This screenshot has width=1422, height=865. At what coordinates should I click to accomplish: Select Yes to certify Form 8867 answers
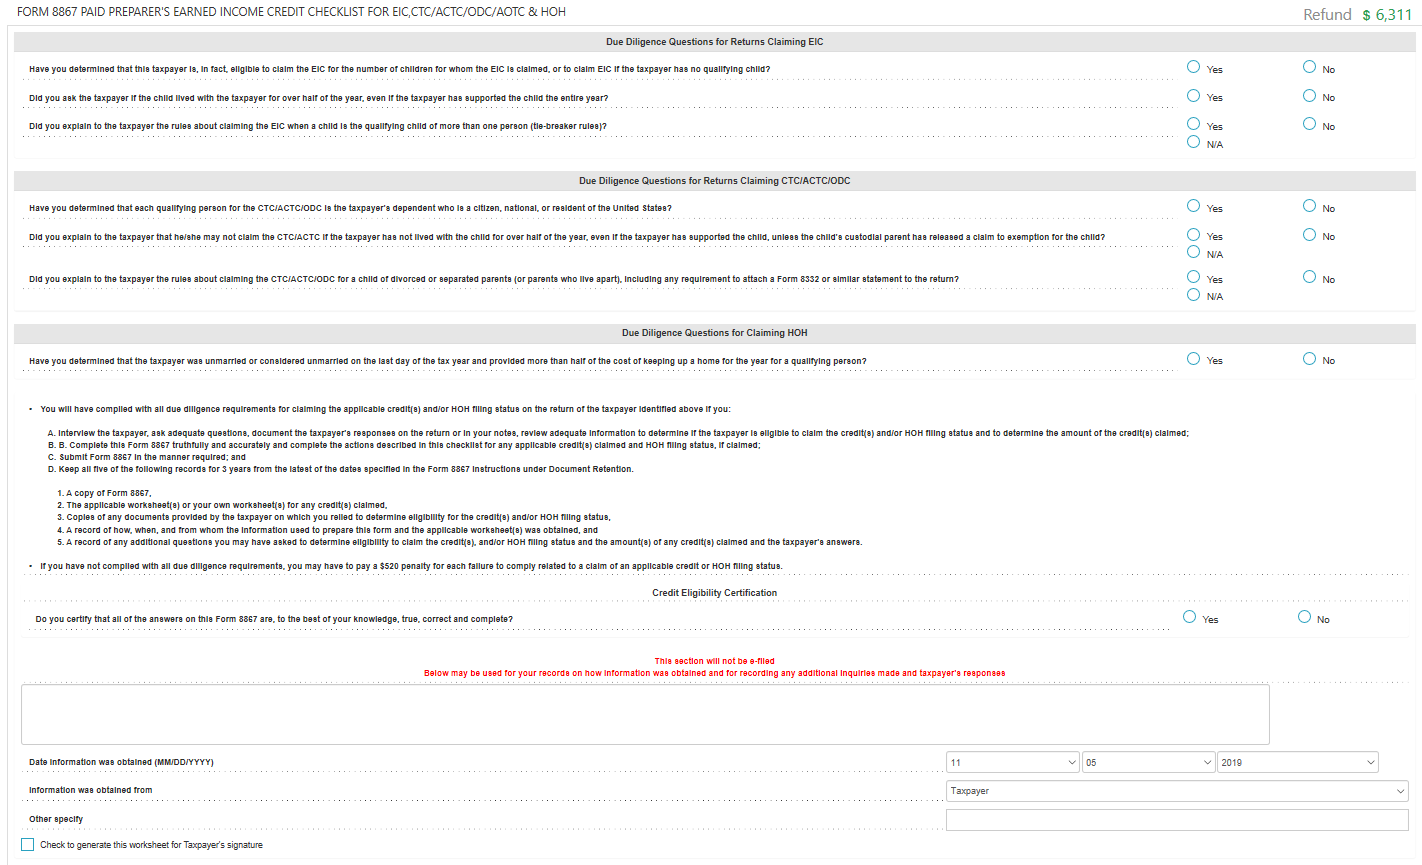coord(1188,616)
